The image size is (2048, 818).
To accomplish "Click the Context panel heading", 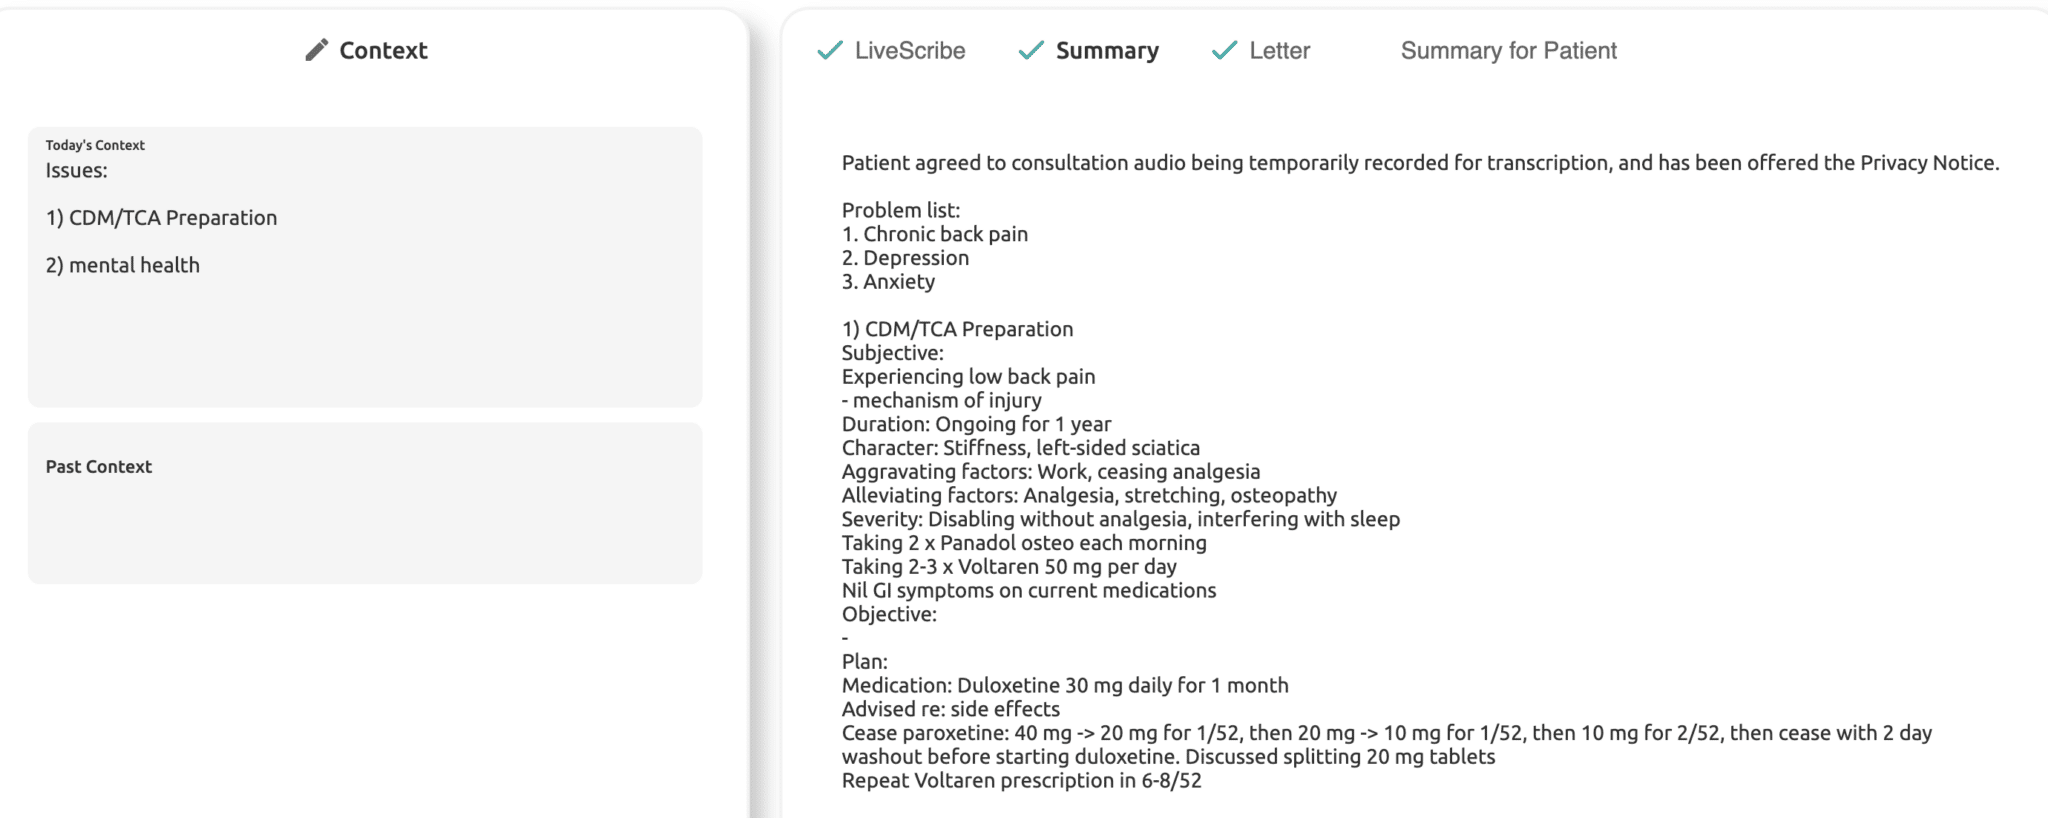I will pos(384,50).
